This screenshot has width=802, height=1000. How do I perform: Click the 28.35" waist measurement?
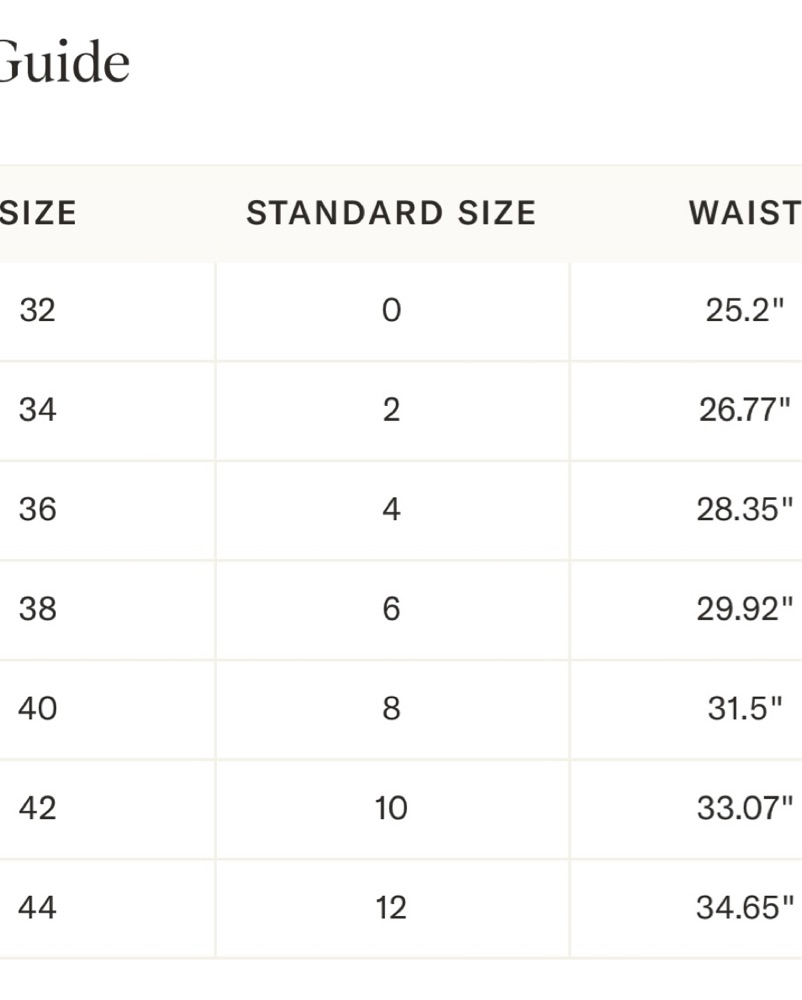click(x=745, y=509)
